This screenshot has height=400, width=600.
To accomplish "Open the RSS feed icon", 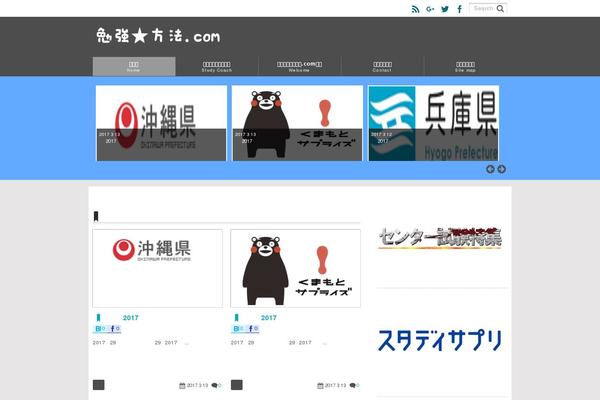I will pyautogui.click(x=415, y=9).
